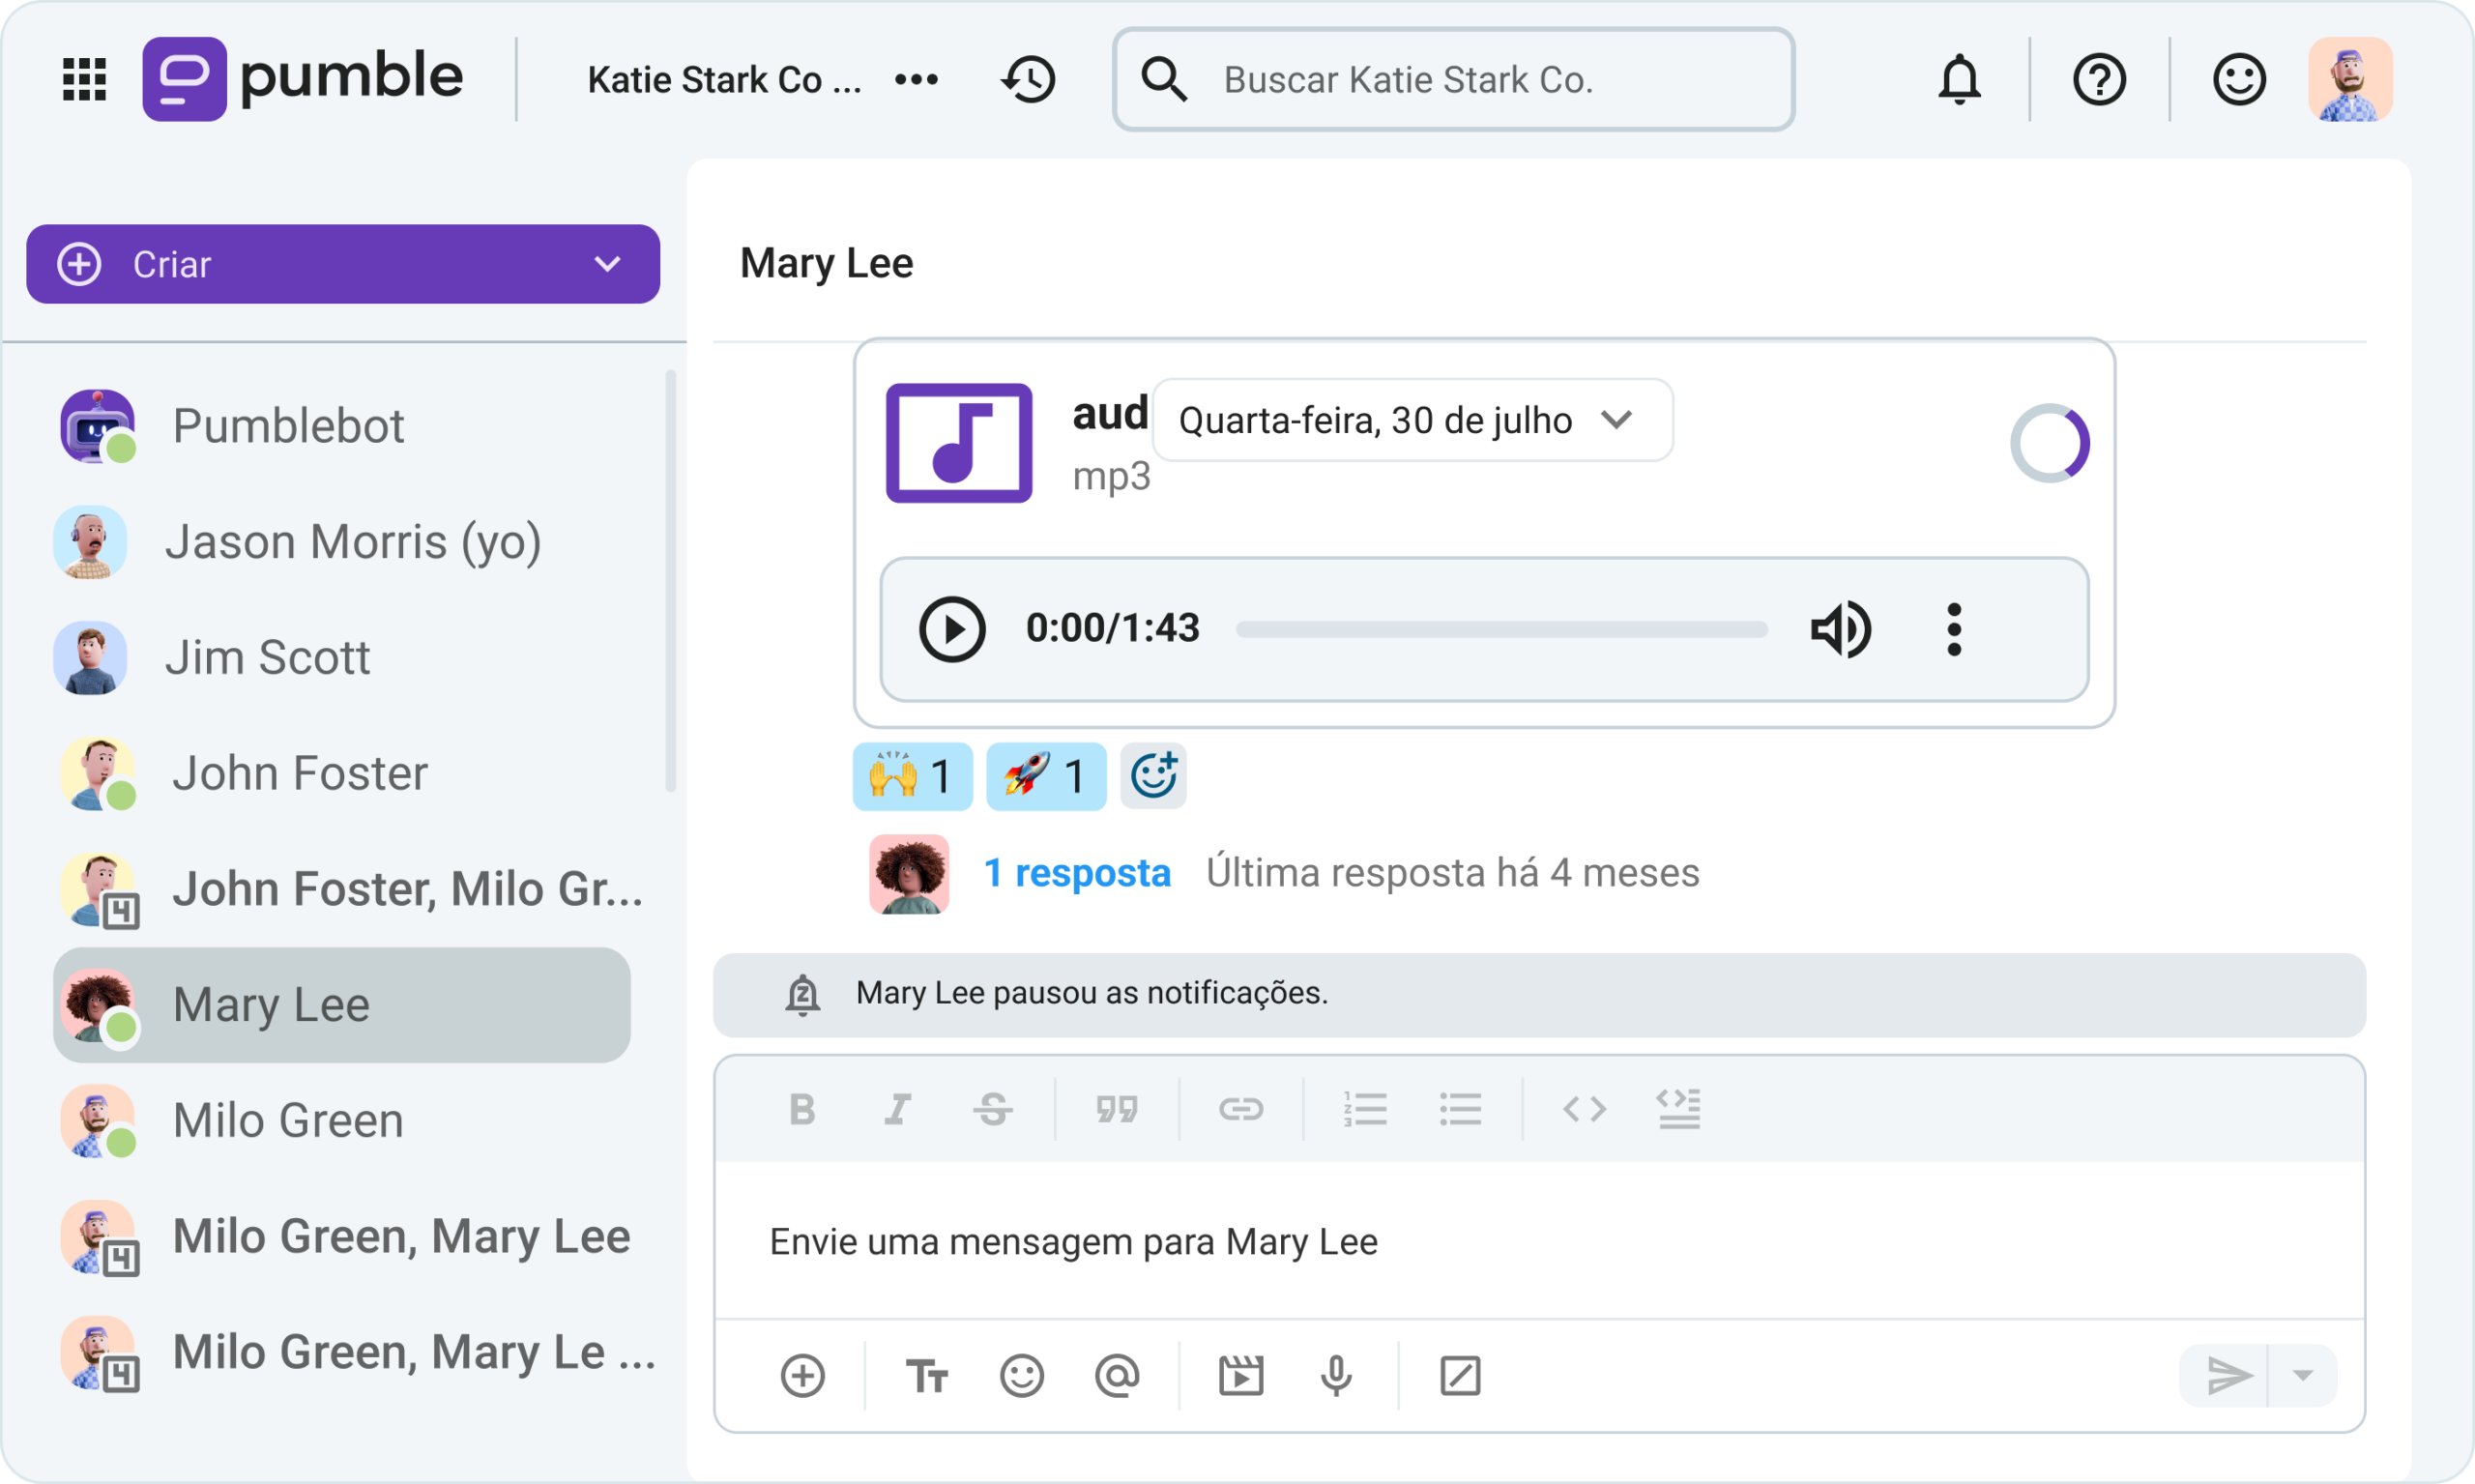This screenshot has width=2475, height=1484.
Task: Click the audio progress bar
Action: click(1501, 629)
